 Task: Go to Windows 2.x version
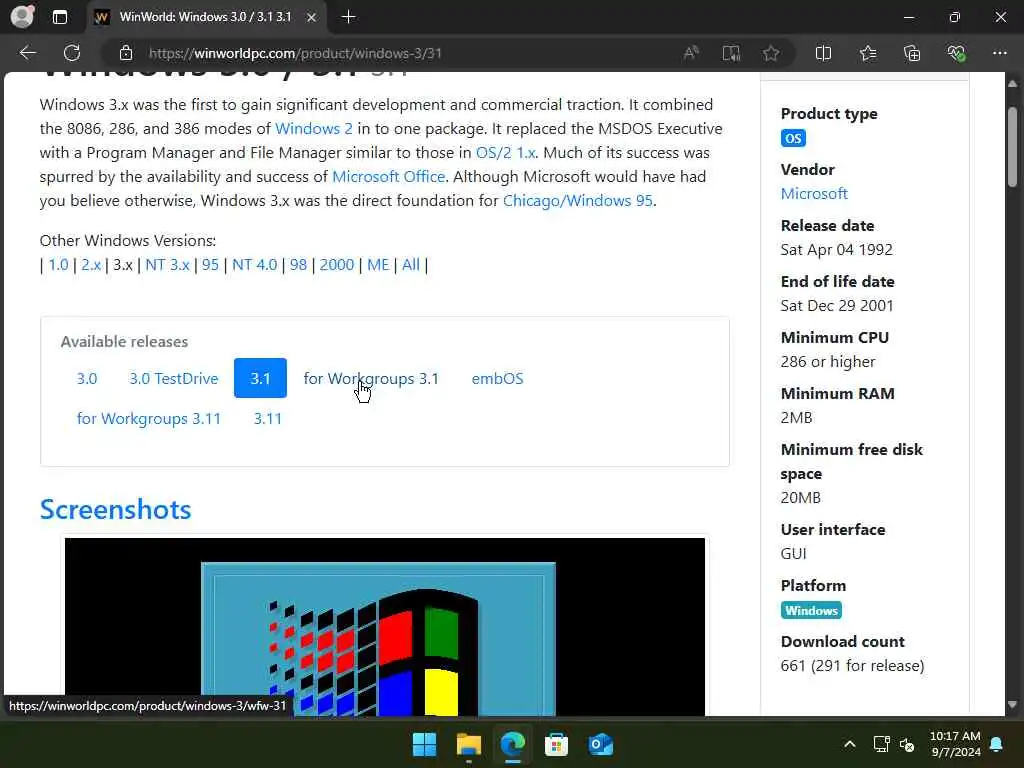[x=91, y=264]
